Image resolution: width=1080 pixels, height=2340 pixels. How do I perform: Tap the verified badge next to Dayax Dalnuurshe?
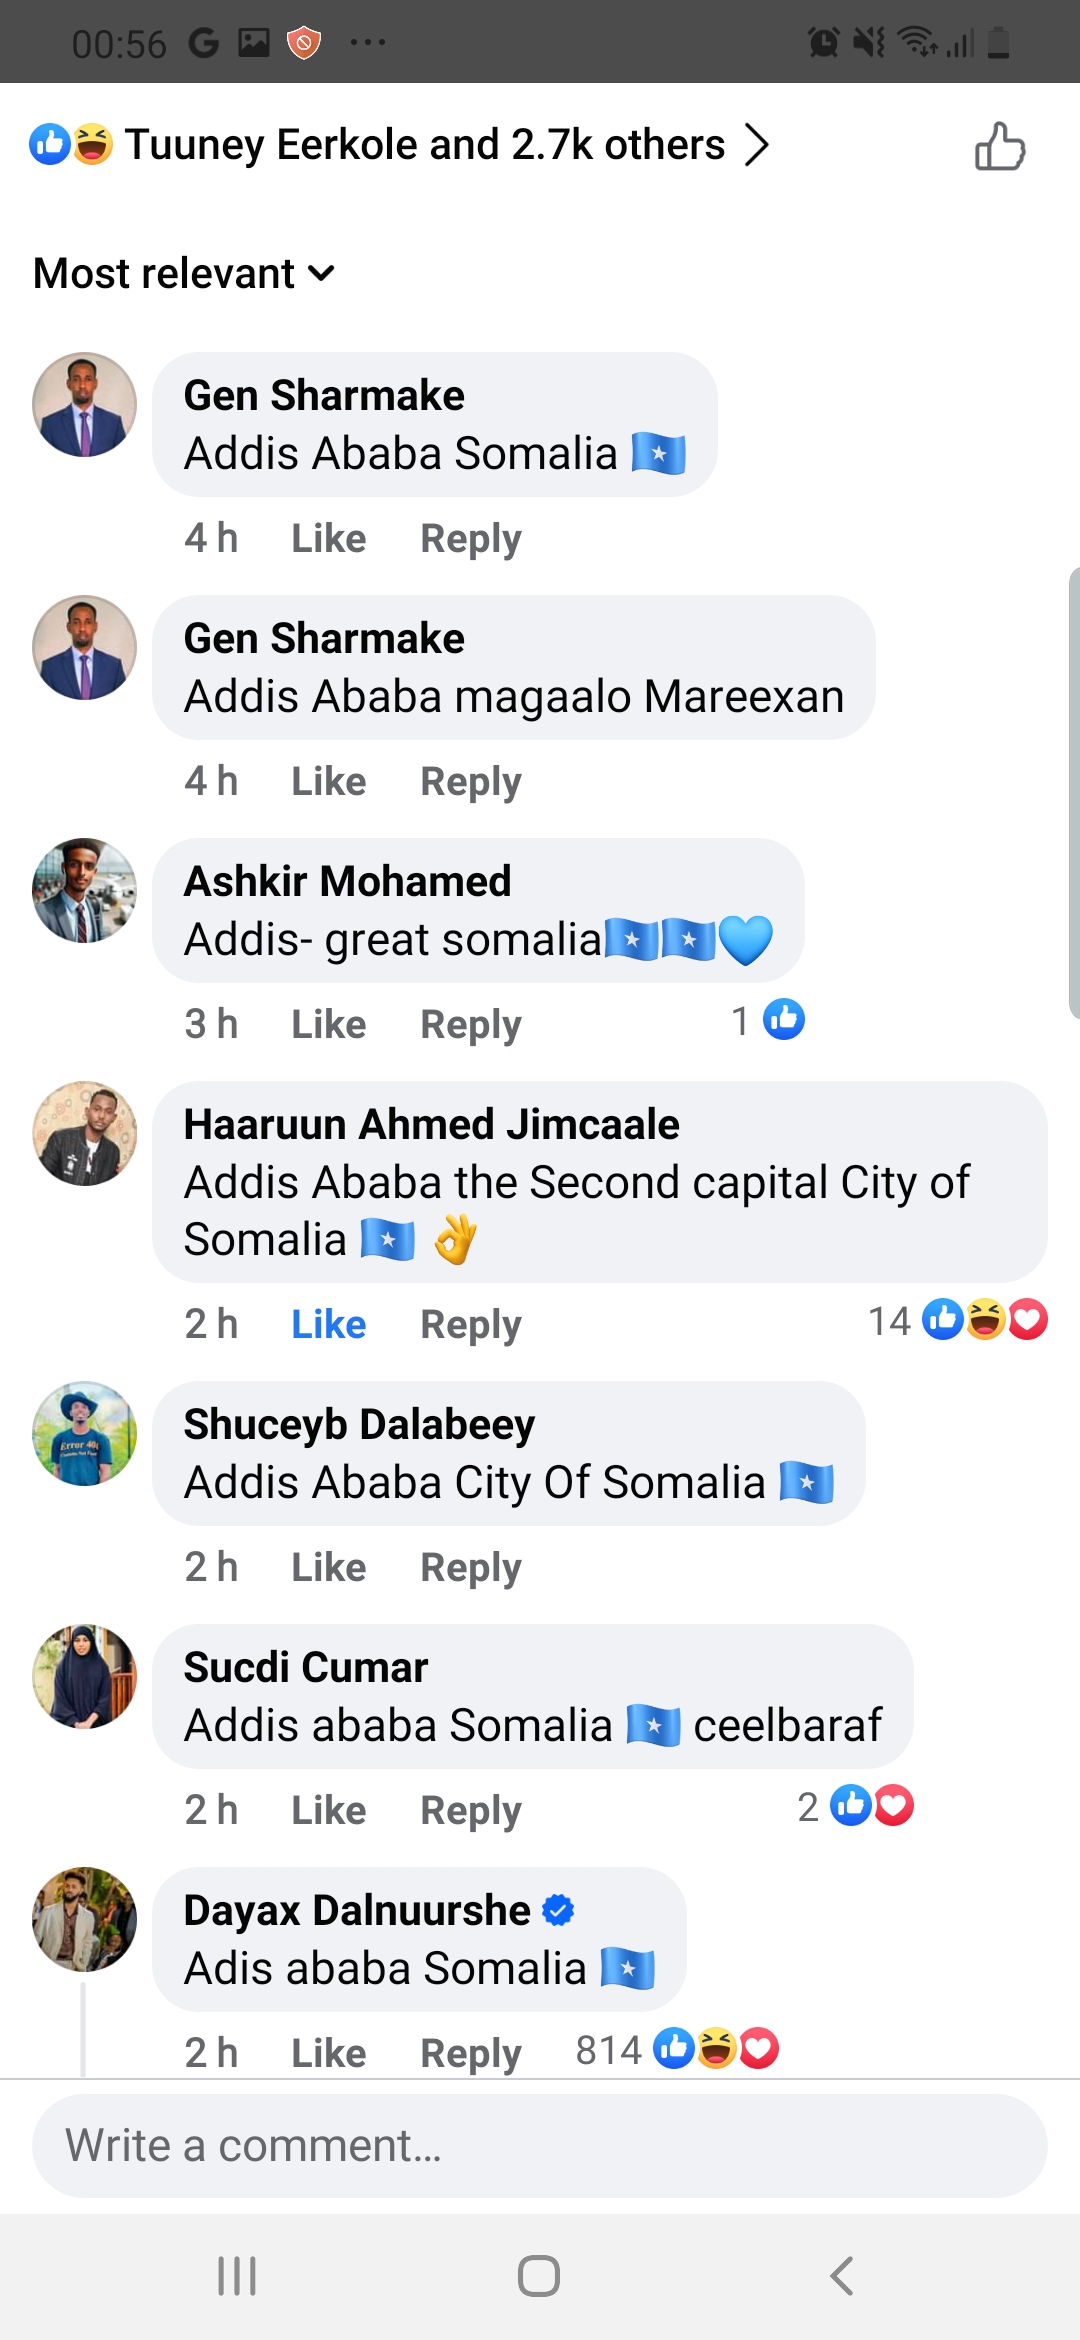point(558,1911)
